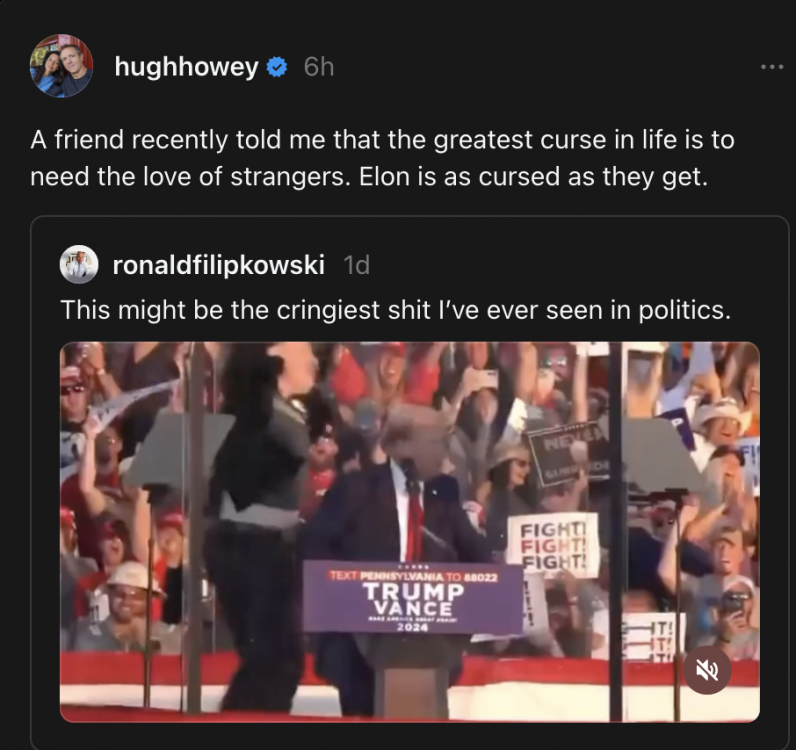Unmute the video with the speaker icon

point(707,670)
